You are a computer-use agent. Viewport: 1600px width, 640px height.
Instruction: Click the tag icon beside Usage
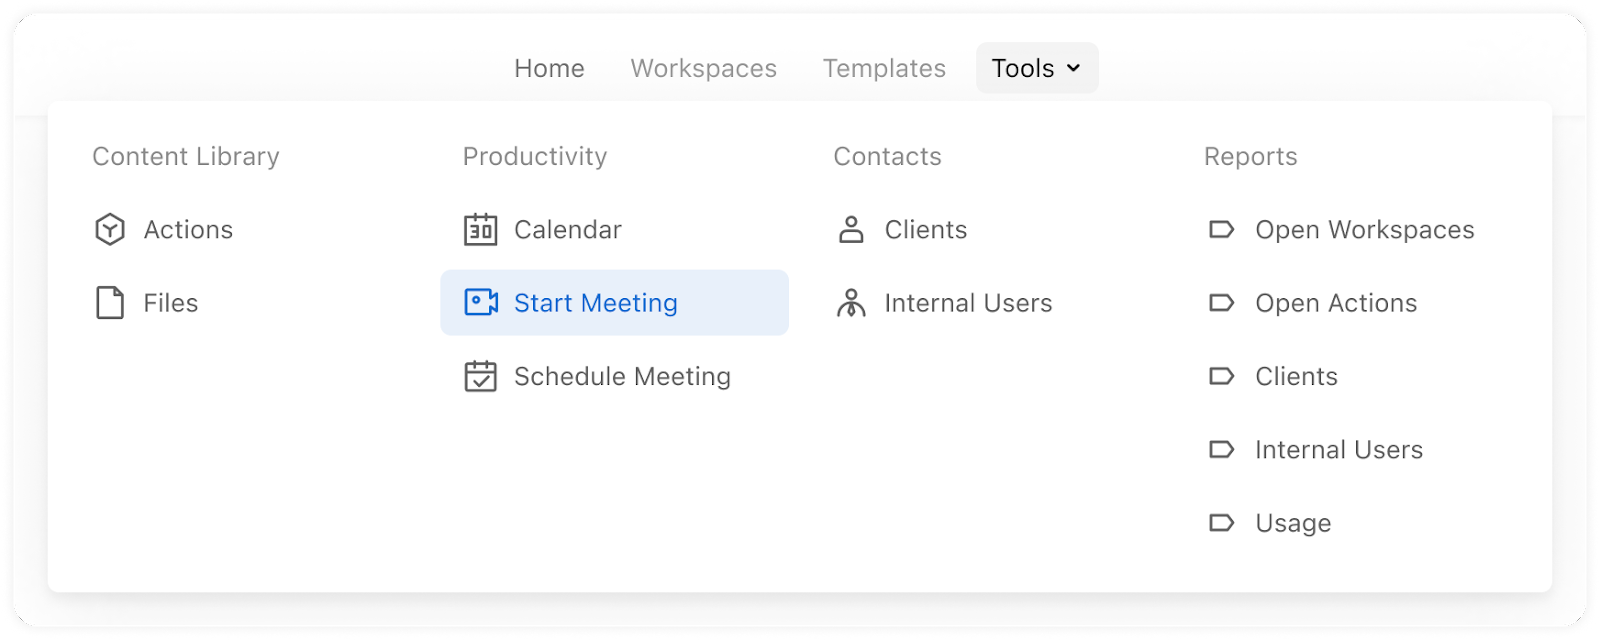point(1221,522)
